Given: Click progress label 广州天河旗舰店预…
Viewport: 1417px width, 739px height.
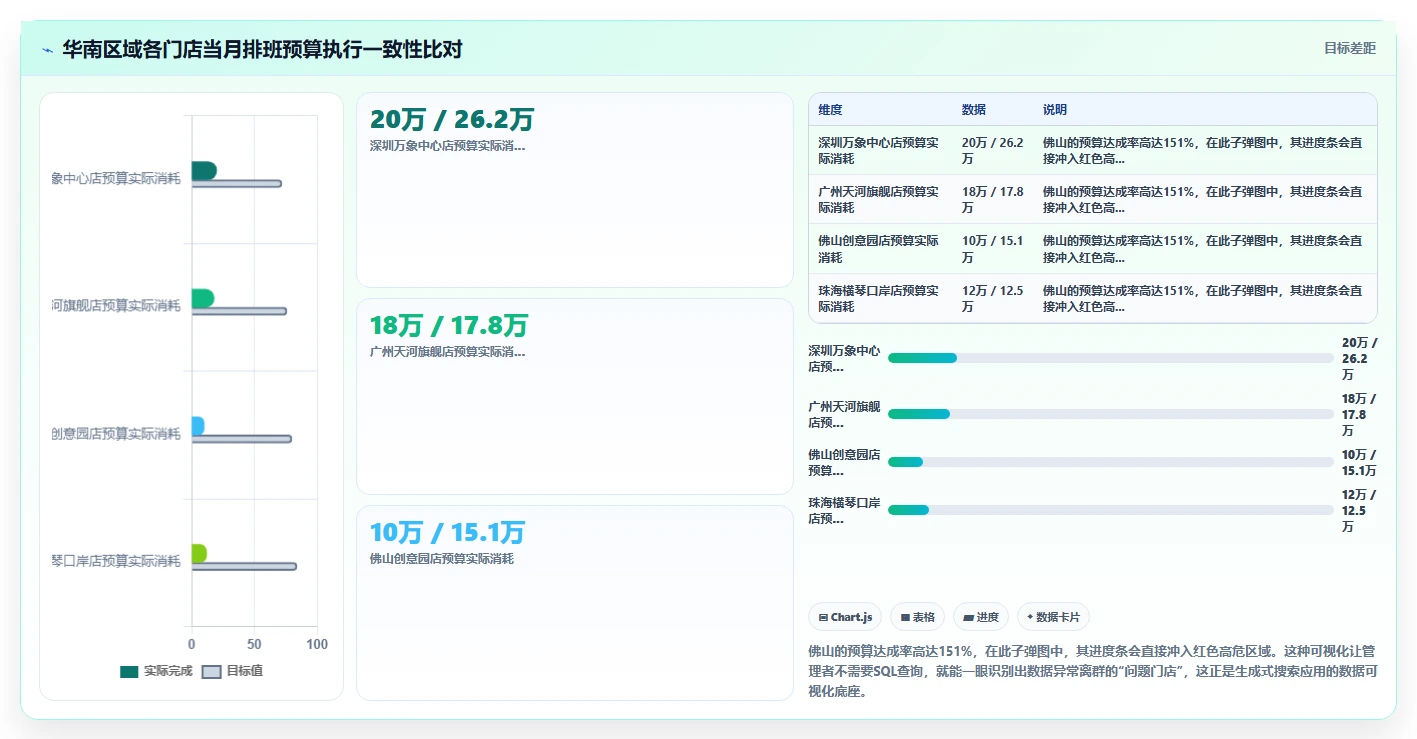Looking at the screenshot, I should pos(845,414).
